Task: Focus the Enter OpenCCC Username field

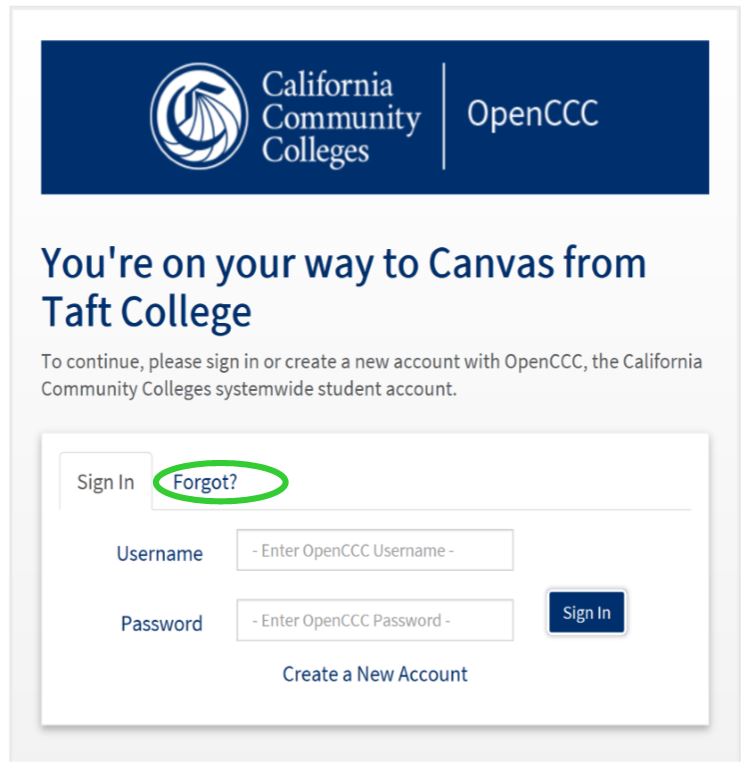Action: click(x=374, y=550)
